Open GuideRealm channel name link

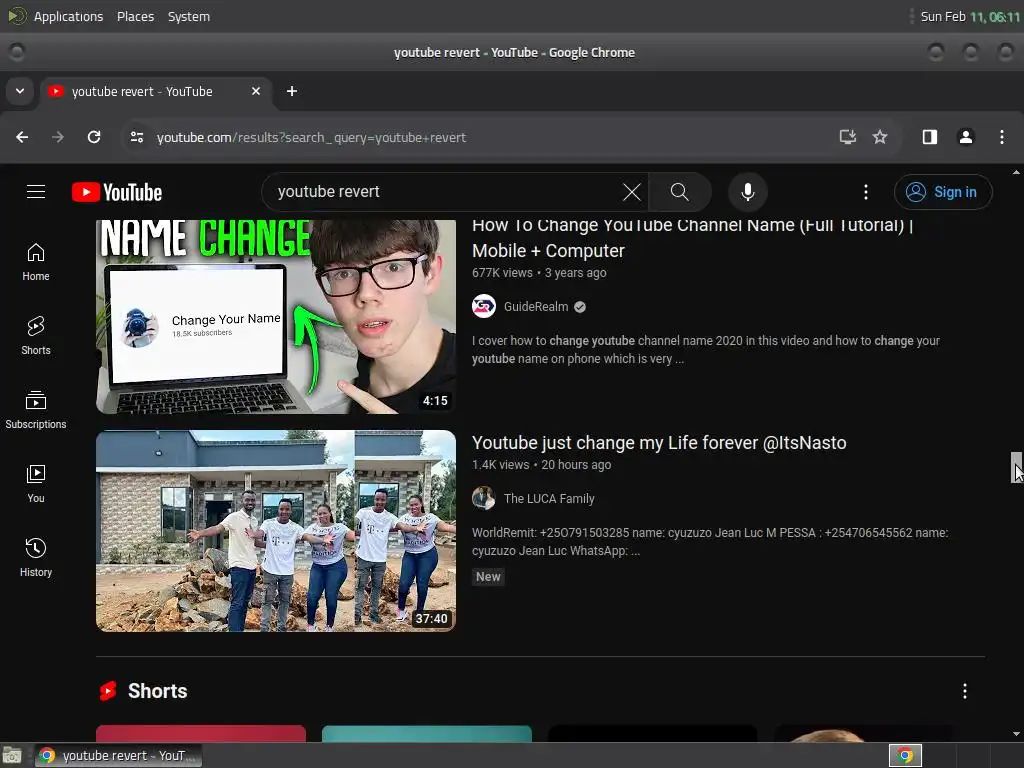tap(536, 306)
